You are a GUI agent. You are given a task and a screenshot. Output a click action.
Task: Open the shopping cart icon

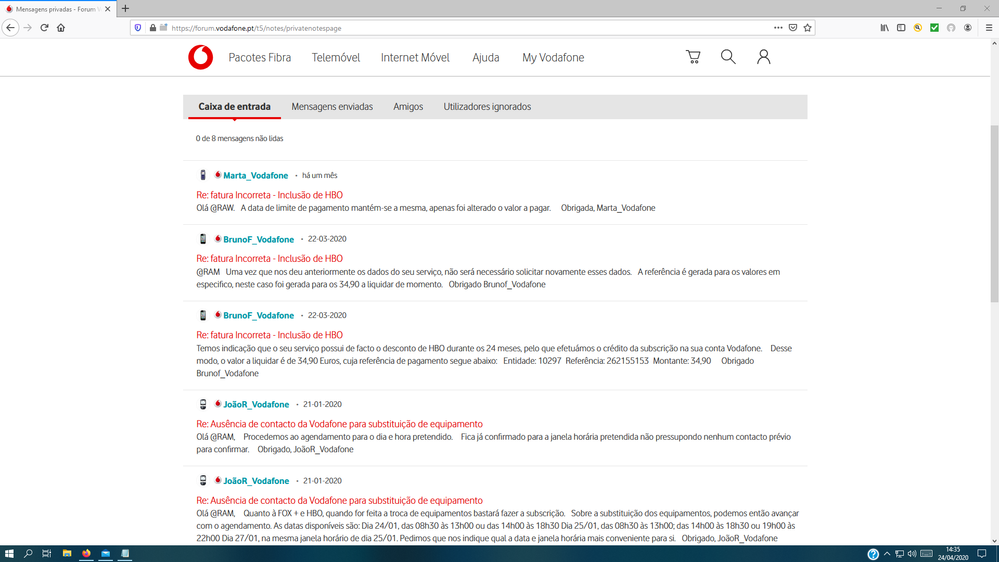[693, 57]
